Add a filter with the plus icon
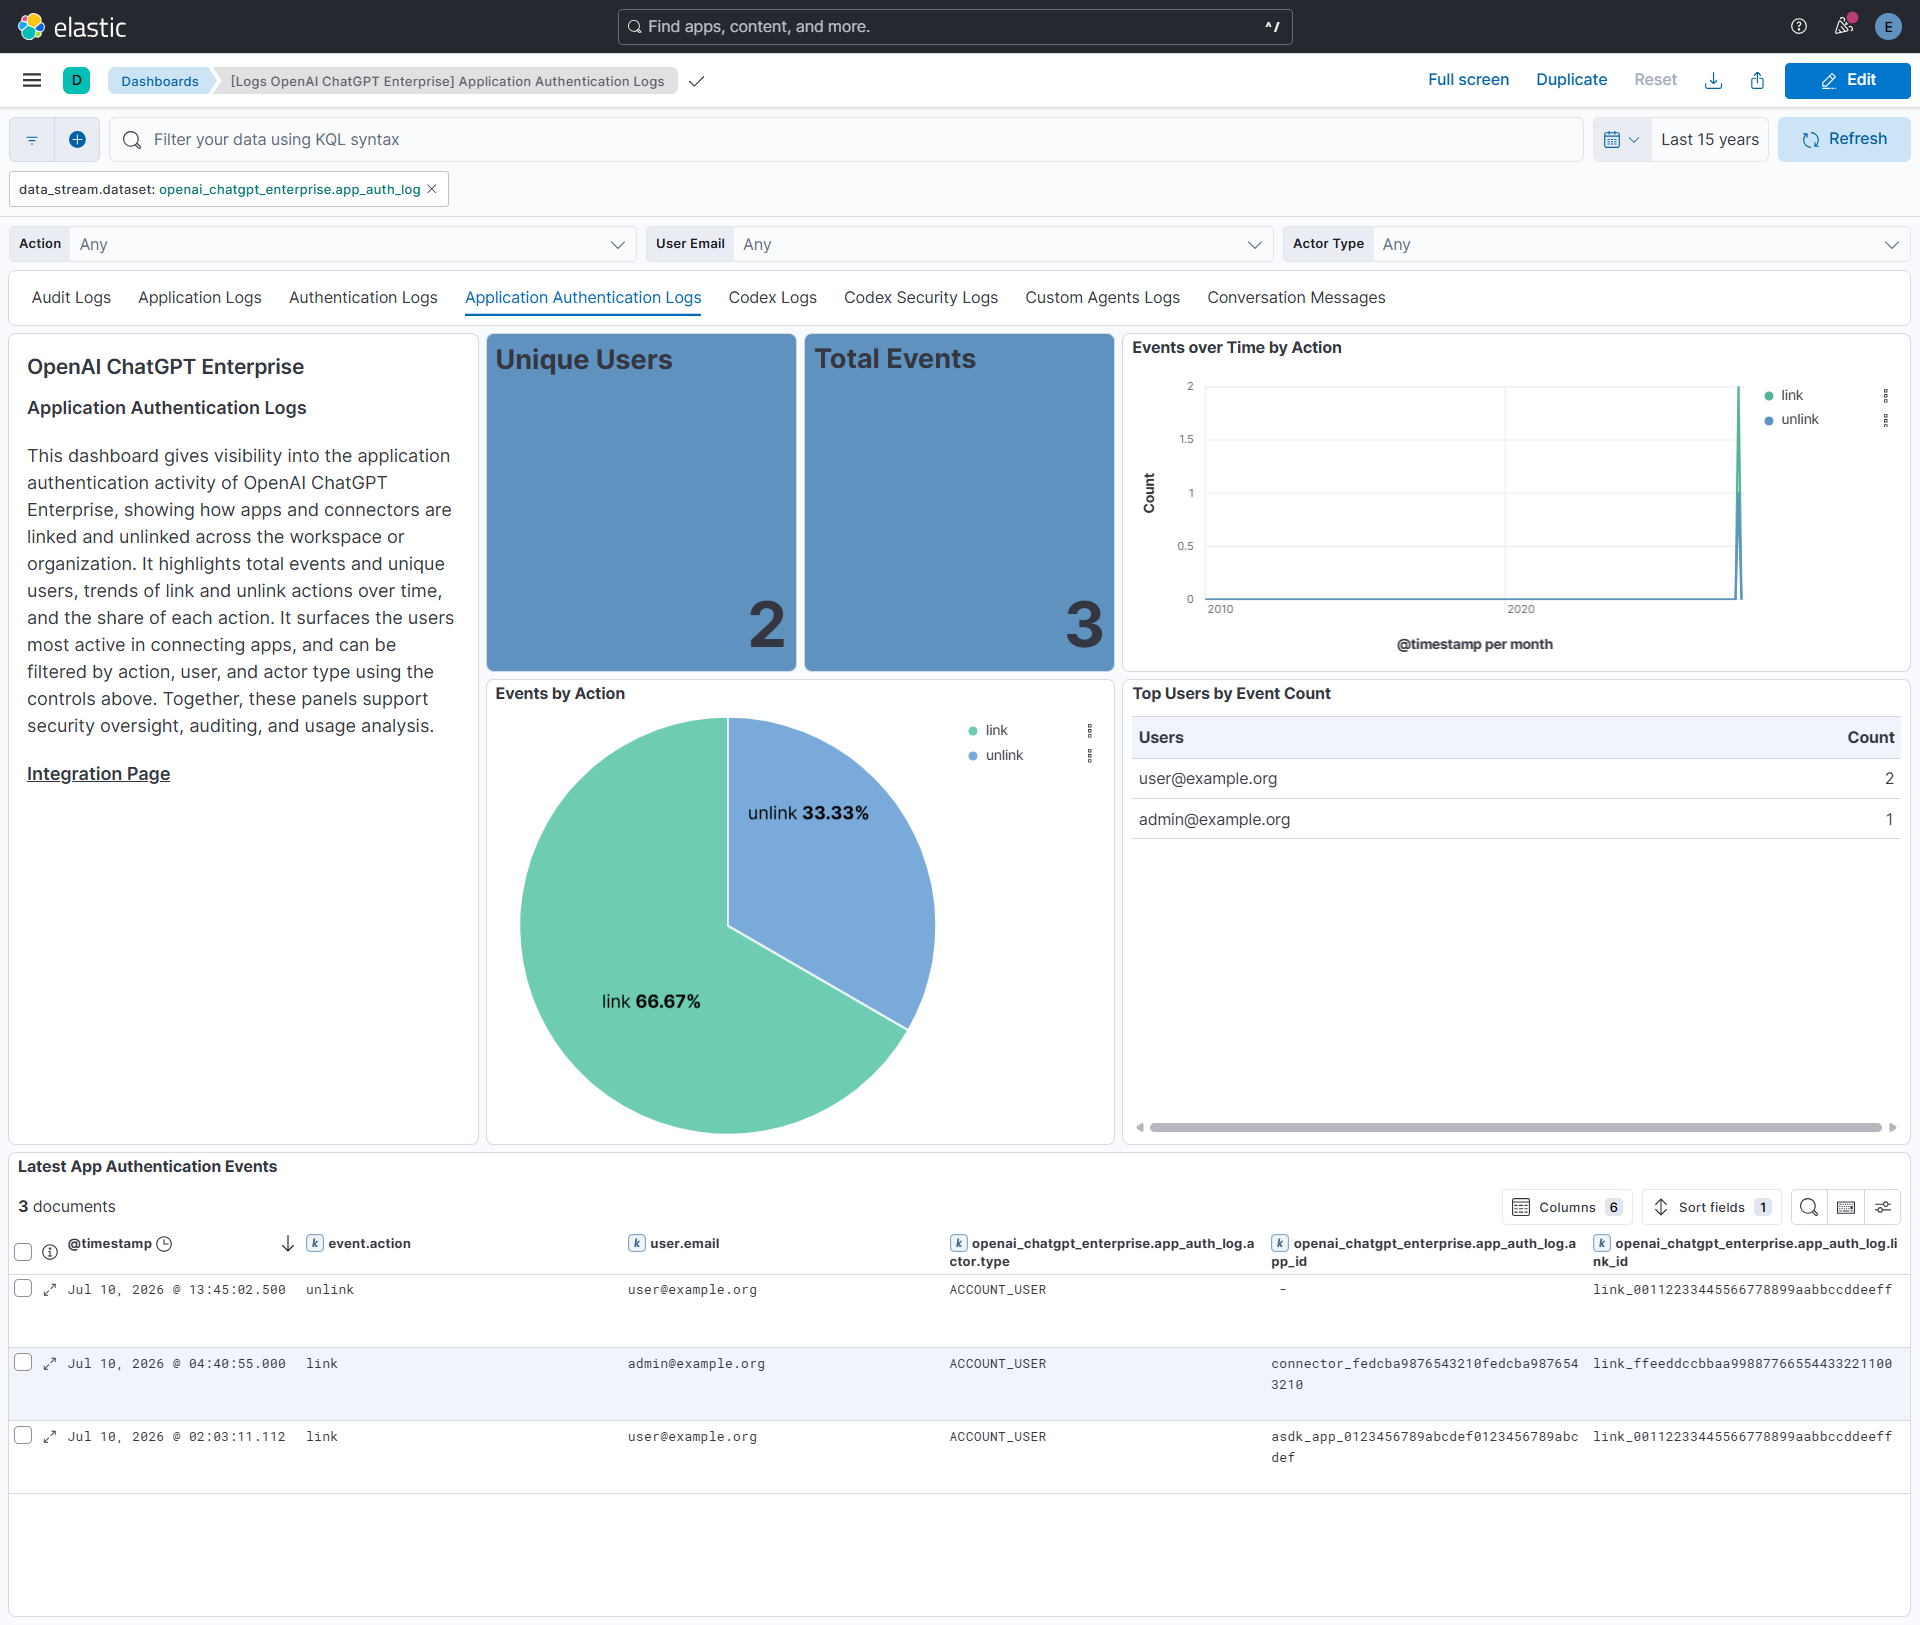Viewport: 1920px width, 1625px height. (x=77, y=140)
